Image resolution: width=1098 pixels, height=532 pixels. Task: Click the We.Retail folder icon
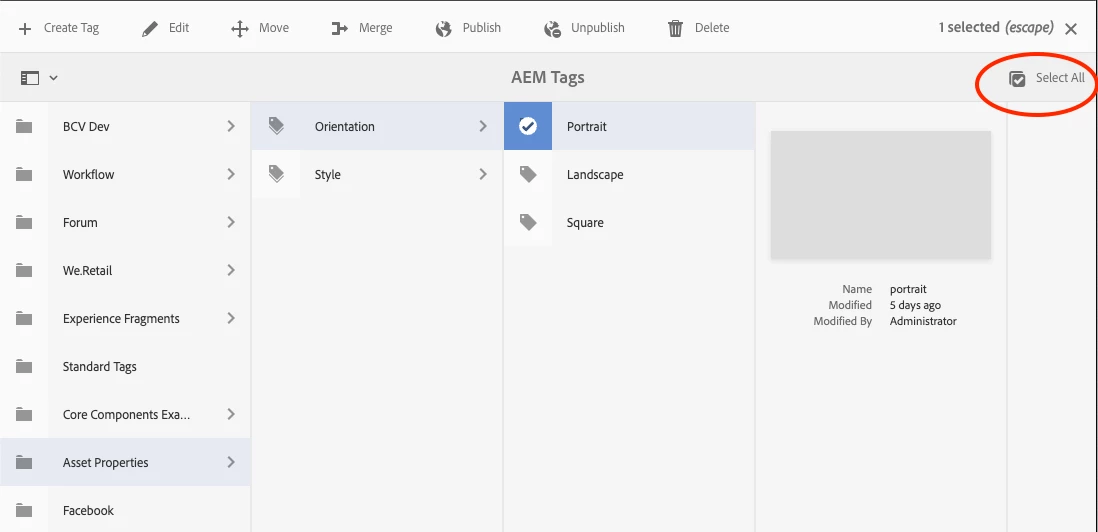click(x=25, y=270)
